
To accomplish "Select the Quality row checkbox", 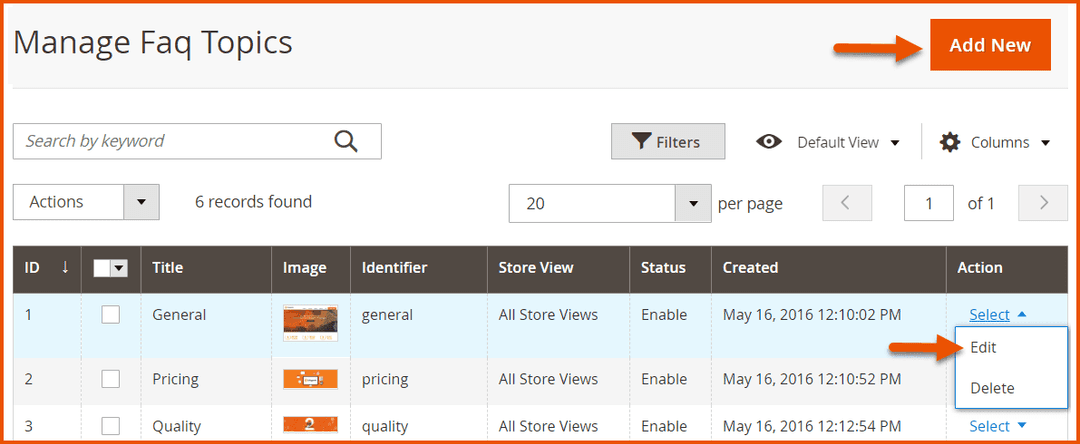I will tap(111, 426).
